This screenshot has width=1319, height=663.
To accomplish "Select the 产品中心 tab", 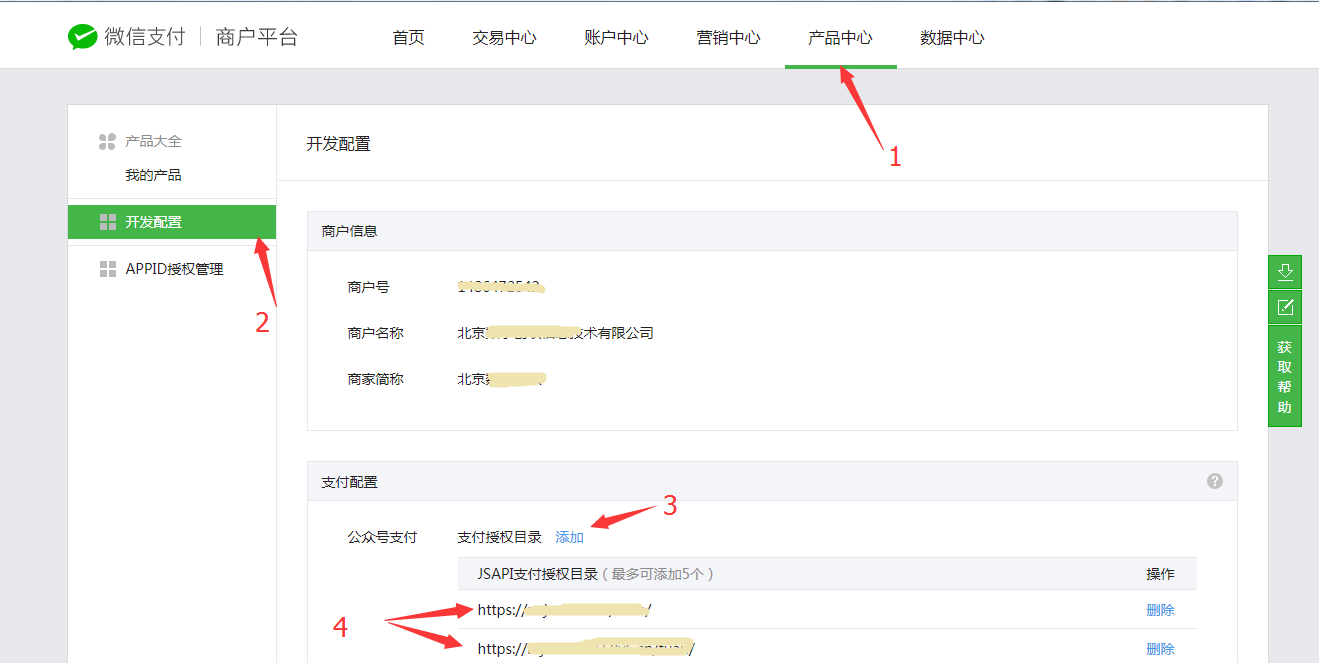I will click(840, 36).
